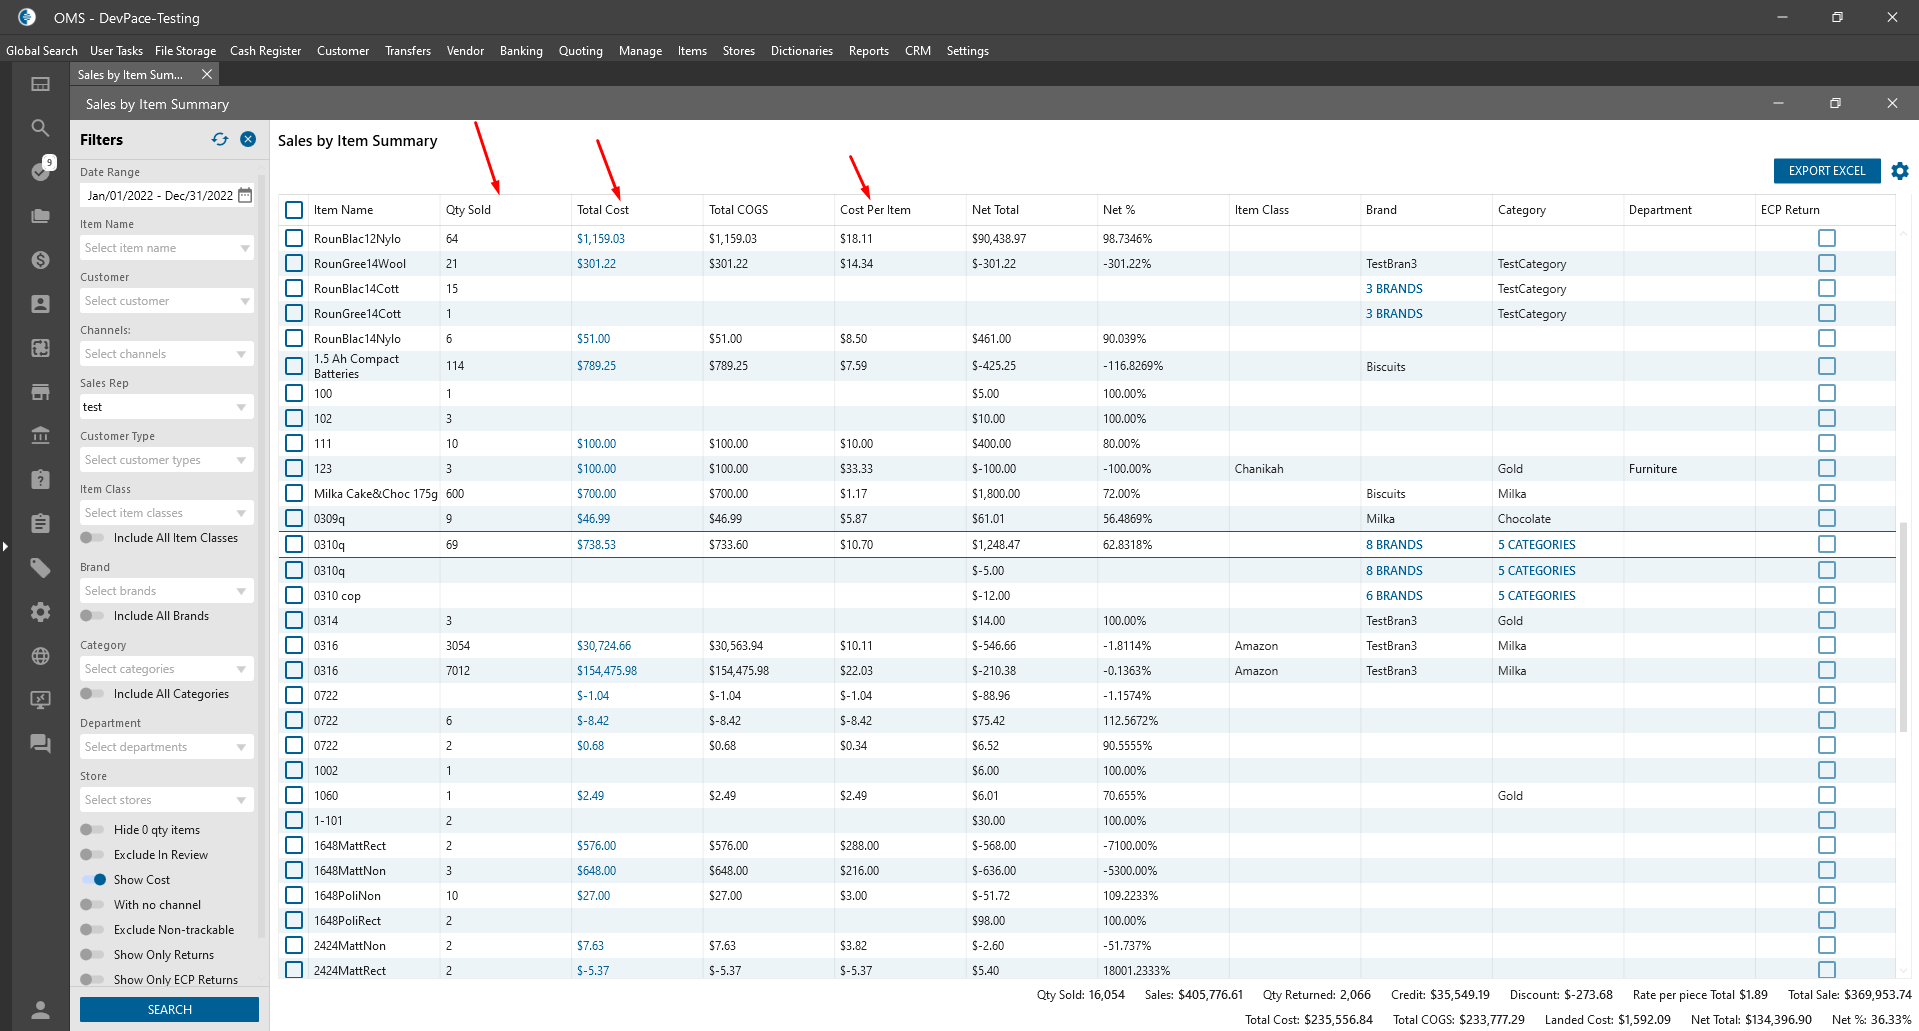
Task: Click the magnifier search icon in sidebar
Action: 40,128
